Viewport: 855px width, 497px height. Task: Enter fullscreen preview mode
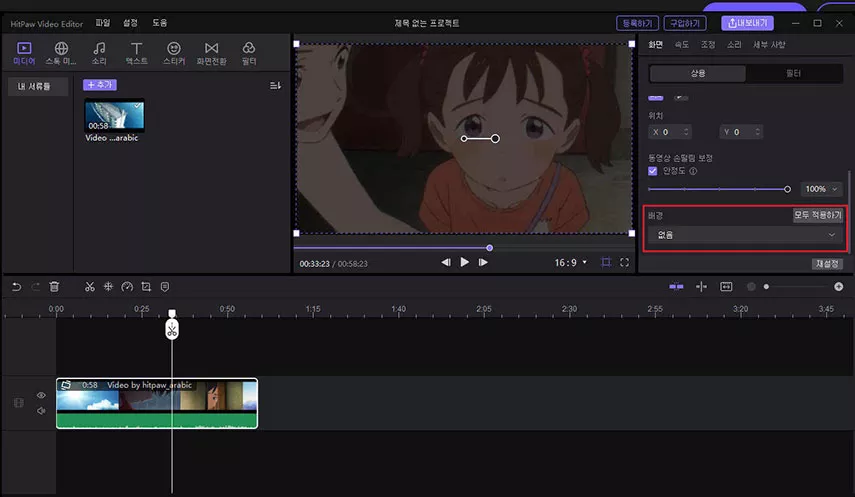624,262
